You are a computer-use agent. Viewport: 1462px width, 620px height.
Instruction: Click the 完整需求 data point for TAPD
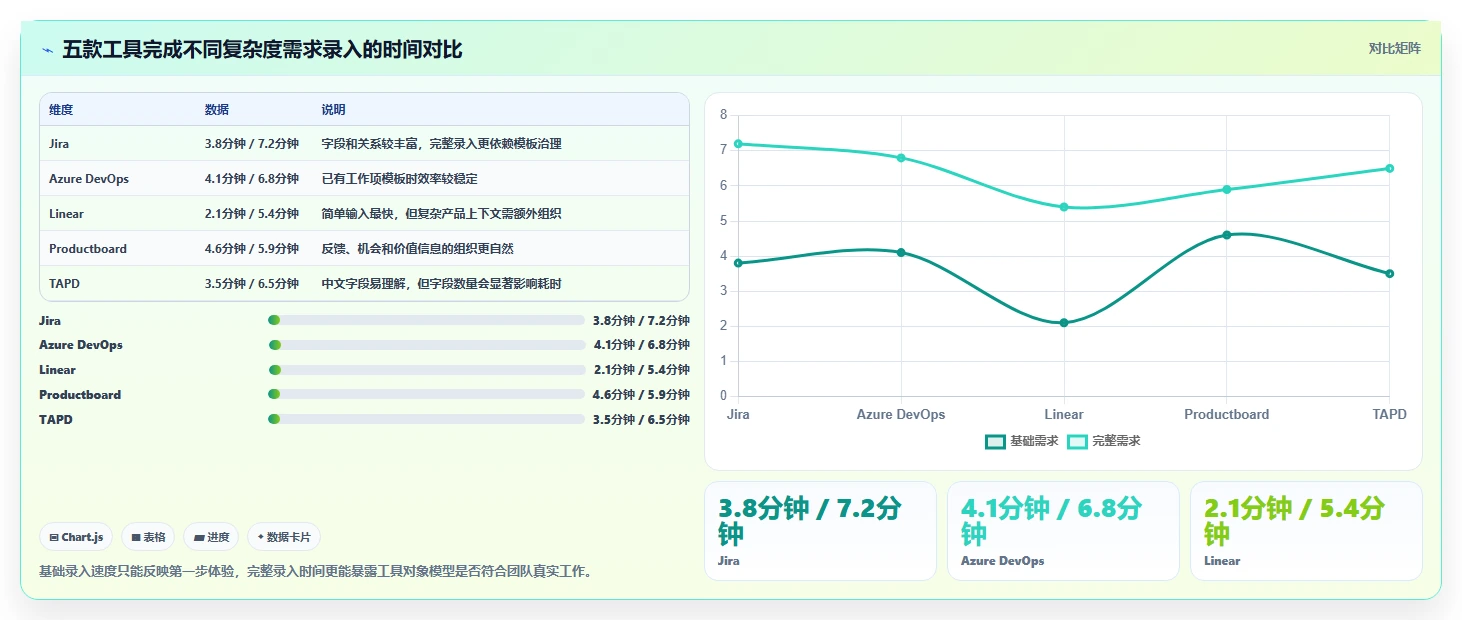click(1390, 168)
